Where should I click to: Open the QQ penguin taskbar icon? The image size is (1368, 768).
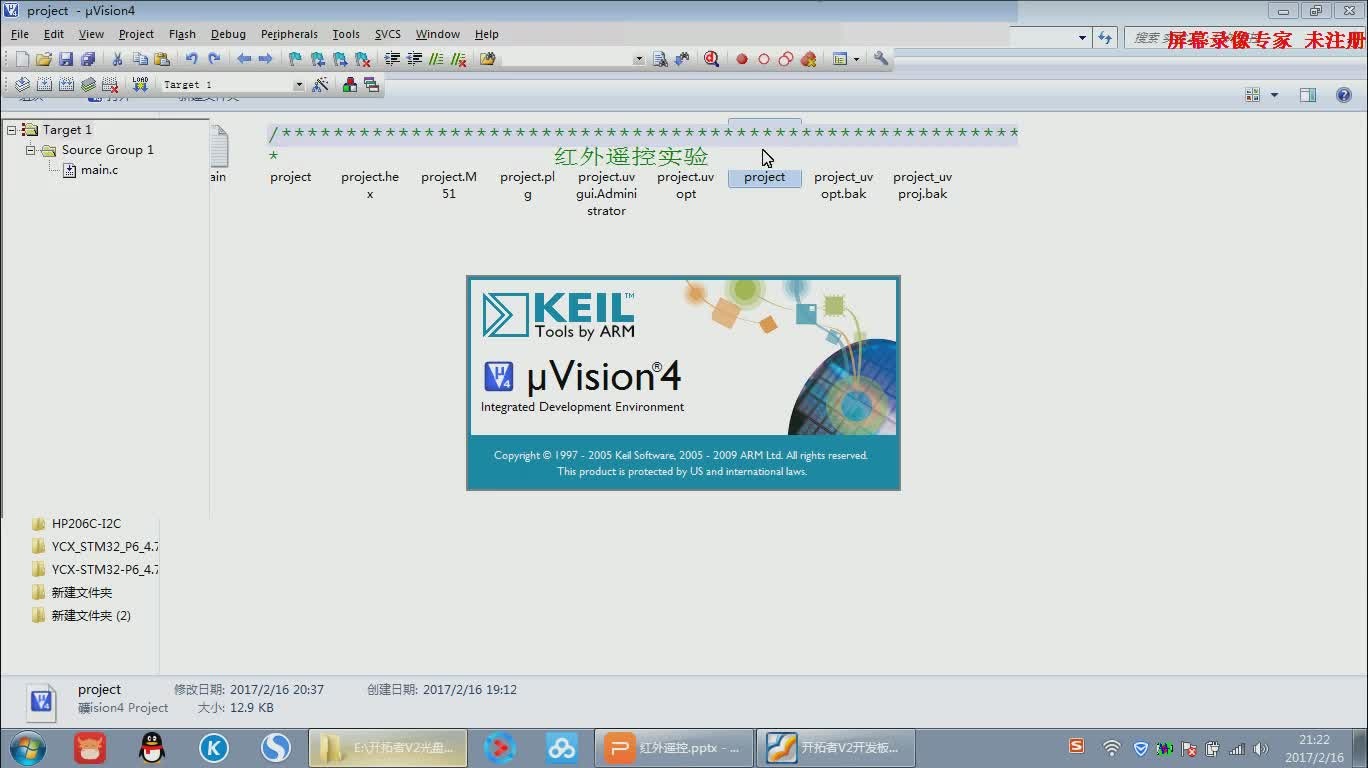[x=152, y=747]
